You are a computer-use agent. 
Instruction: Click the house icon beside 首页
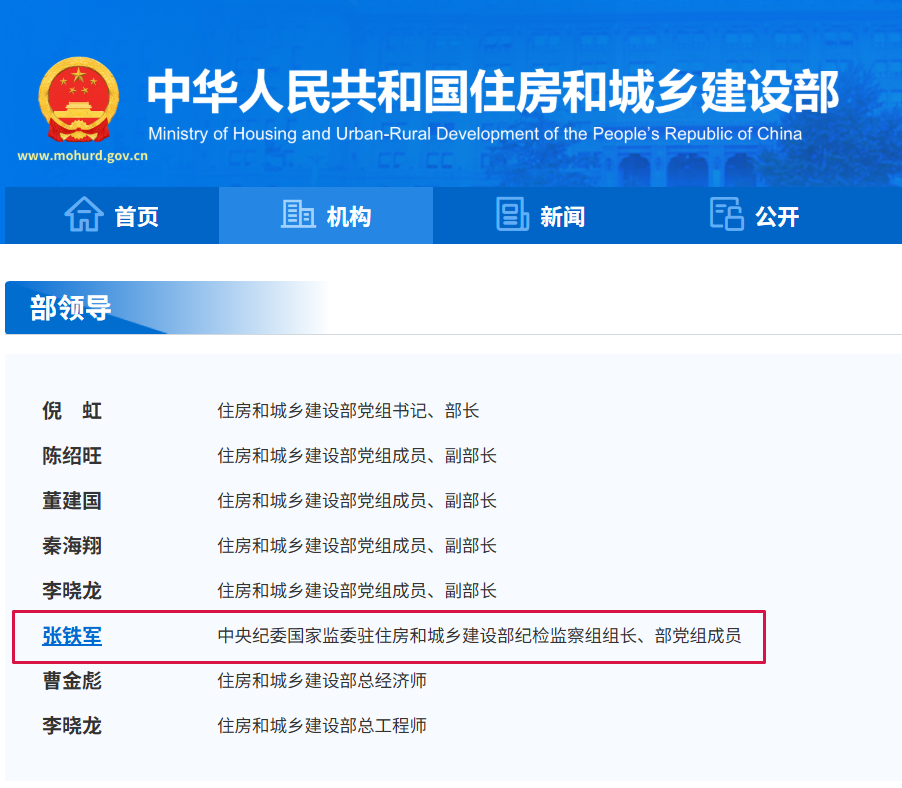[x=84, y=215]
